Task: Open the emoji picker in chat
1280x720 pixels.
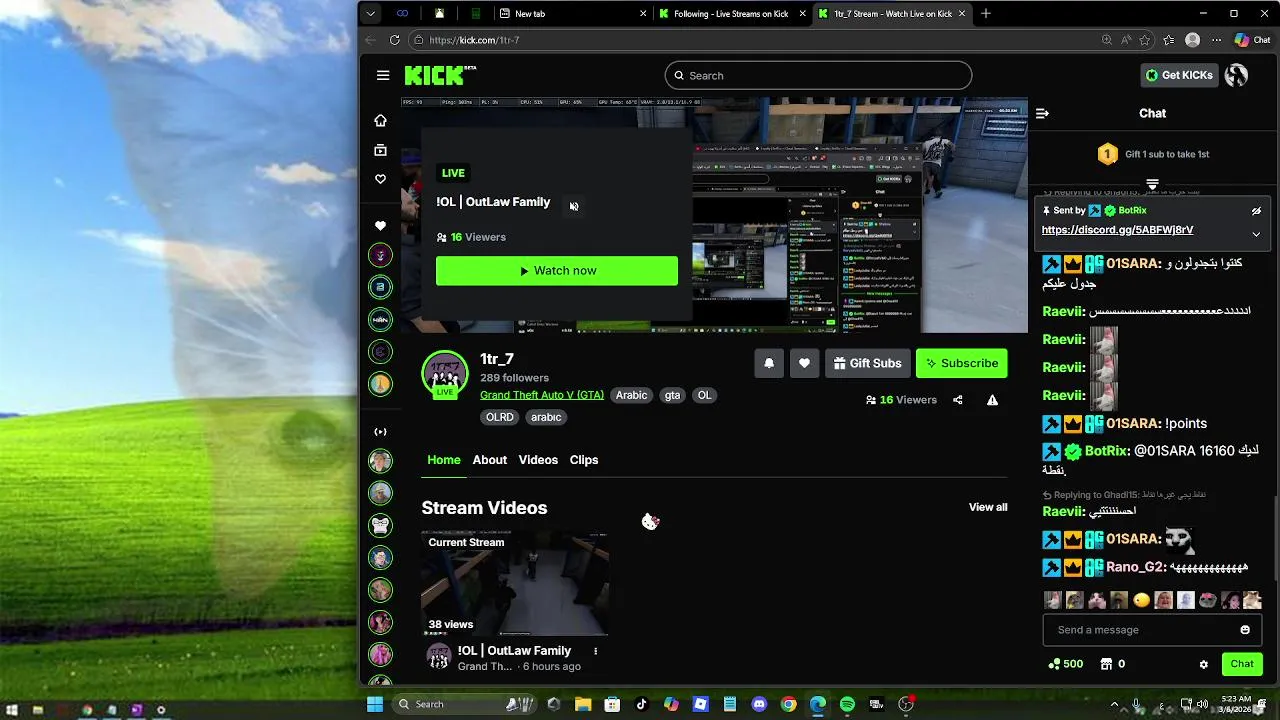Action: click(1245, 630)
